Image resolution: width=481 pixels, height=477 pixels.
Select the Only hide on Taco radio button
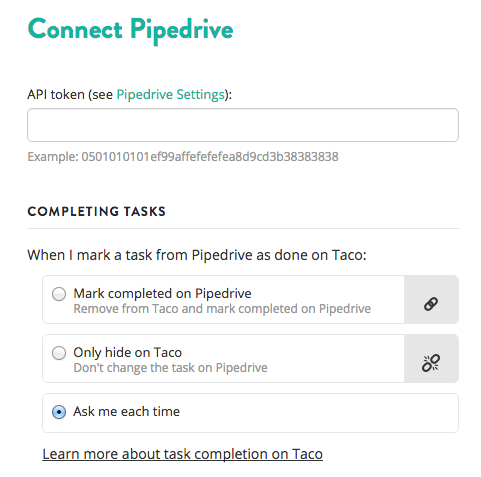[59, 353]
